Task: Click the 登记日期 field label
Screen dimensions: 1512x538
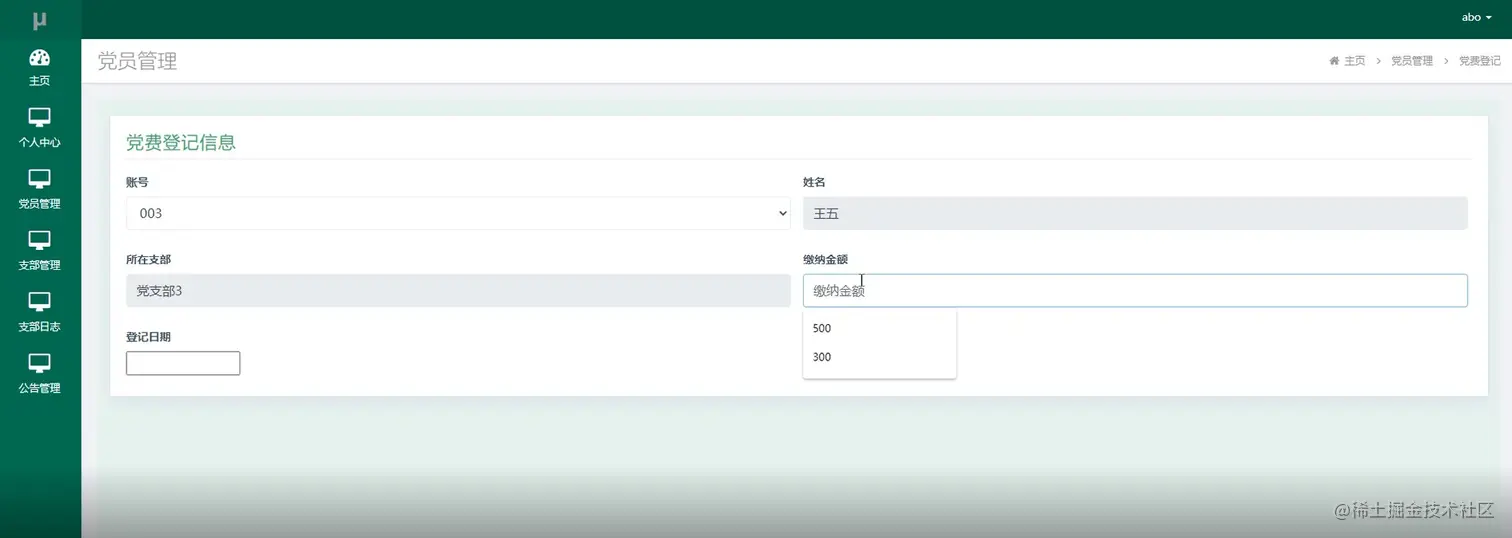Action: pyautogui.click(x=148, y=337)
